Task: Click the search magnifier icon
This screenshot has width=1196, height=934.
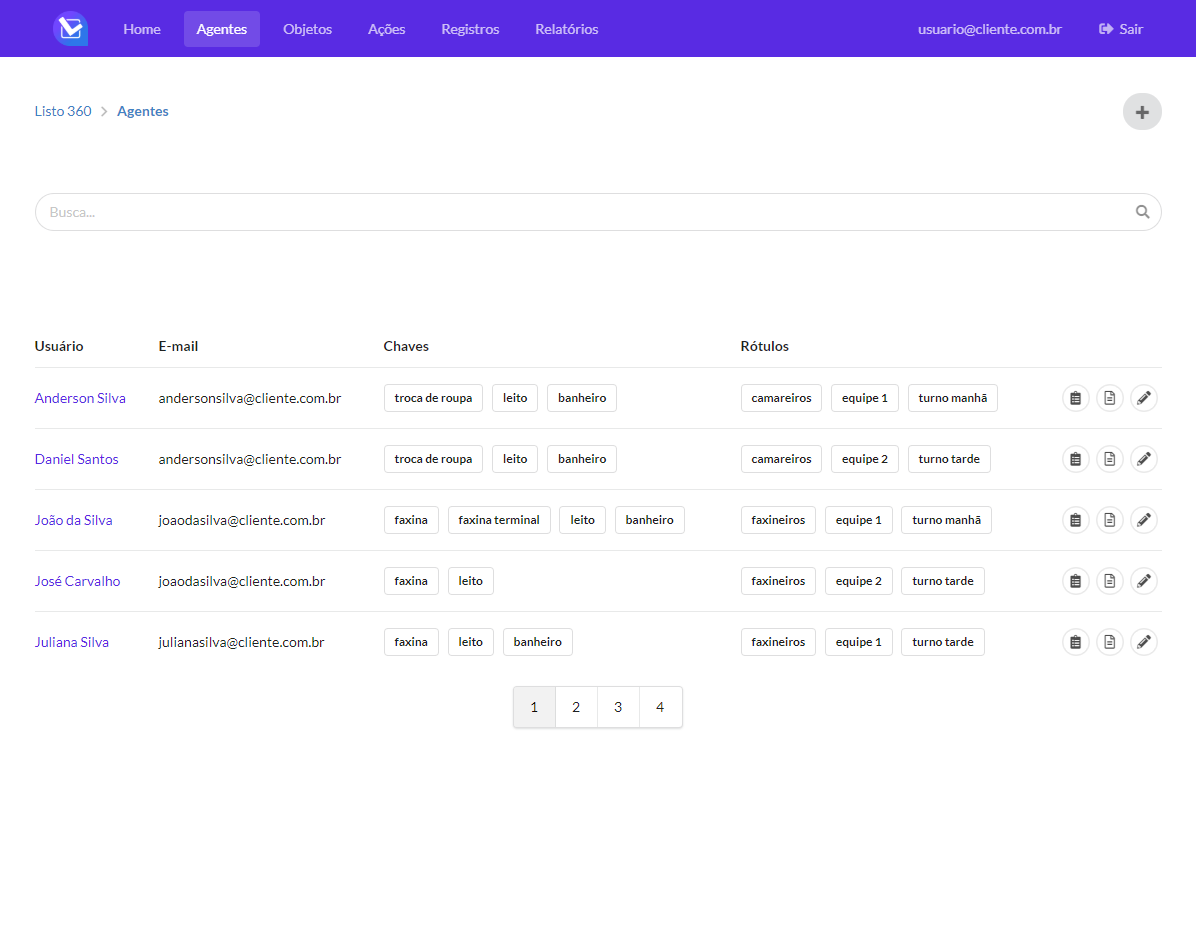Action: pos(1142,211)
